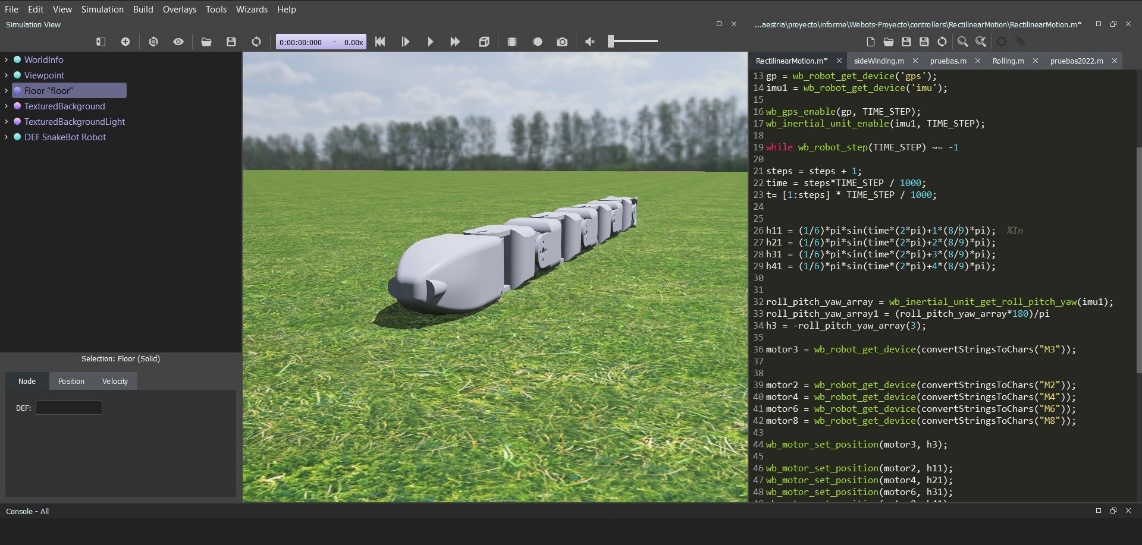Image resolution: width=1142 pixels, height=545 pixels.
Task: Expand the WorldInfo tree node
Action: [x=6, y=60]
